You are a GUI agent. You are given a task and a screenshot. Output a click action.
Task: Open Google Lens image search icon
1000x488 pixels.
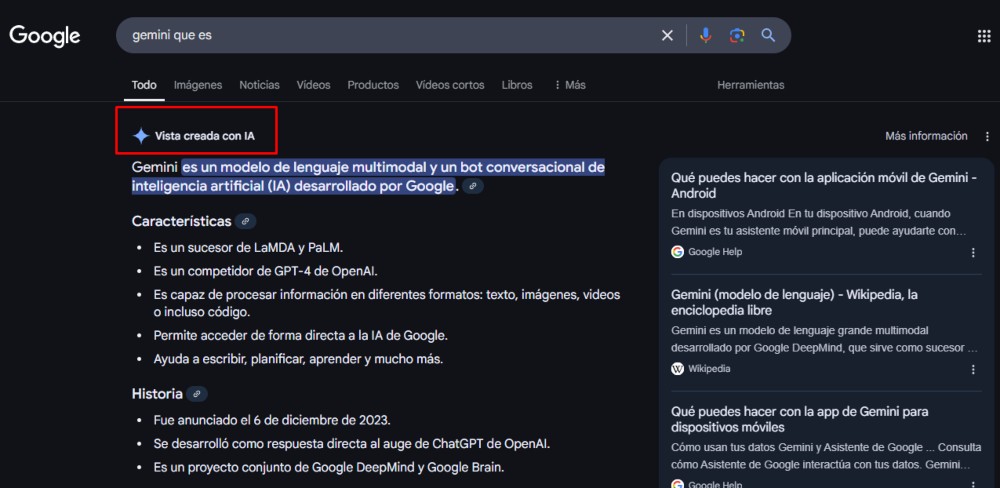(737, 36)
